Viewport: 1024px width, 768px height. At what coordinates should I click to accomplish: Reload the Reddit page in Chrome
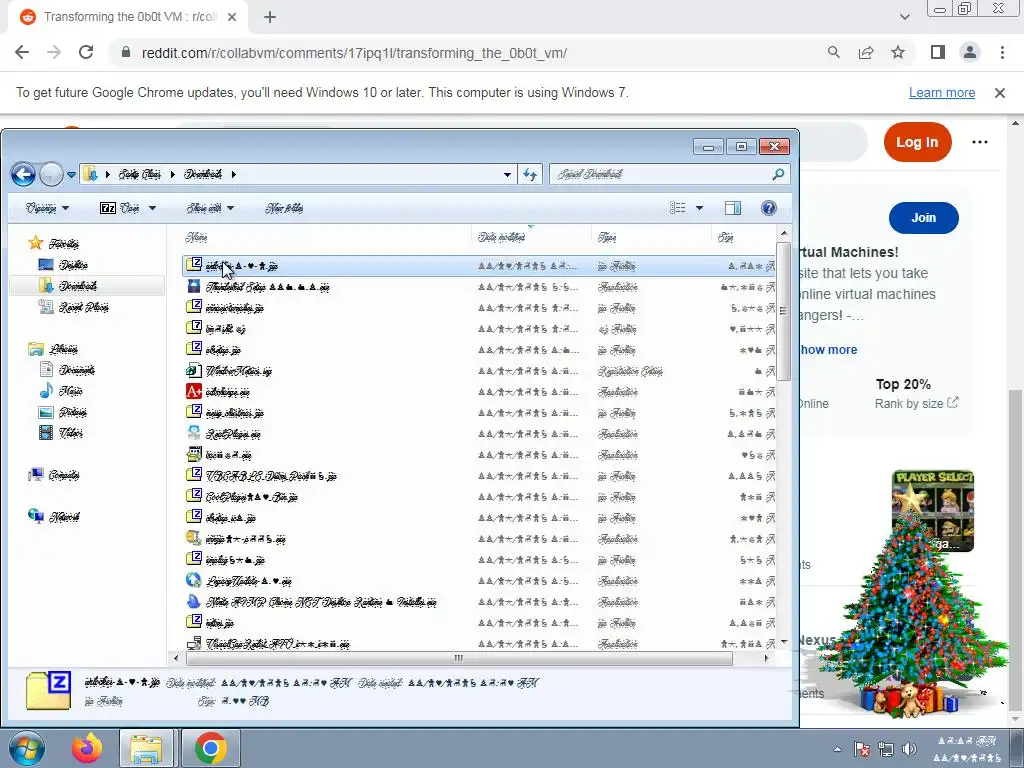(x=86, y=52)
